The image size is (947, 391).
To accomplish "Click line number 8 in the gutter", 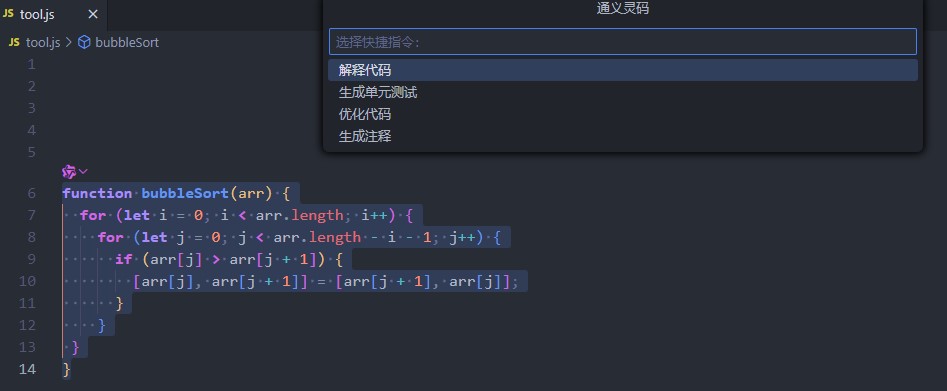I will tap(31, 238).
